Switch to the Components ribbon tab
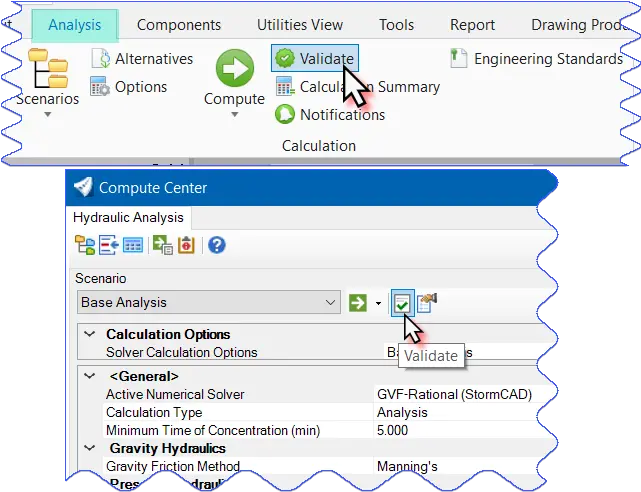The image size is (641, 492). click(179, 24)
